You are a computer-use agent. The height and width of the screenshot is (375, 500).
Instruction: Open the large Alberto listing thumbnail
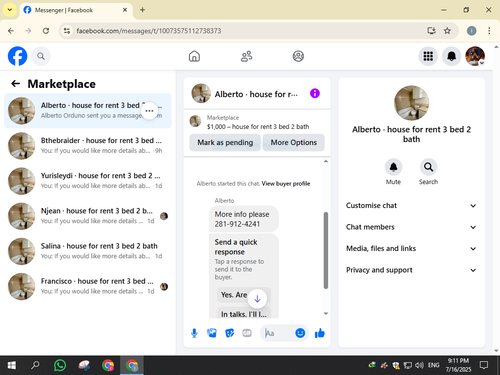click(411, 103)
